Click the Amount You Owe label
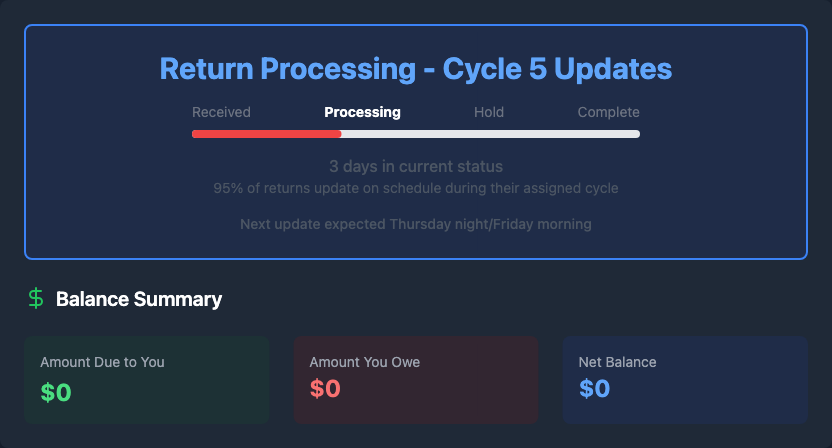Image resolution: width=832 pixels, height=448 pixels. (x=364, y=362)
